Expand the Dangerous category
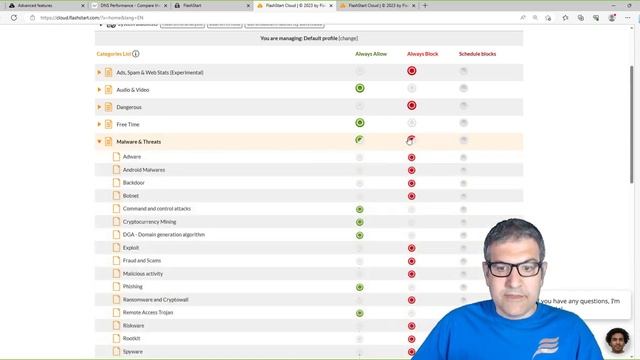Screen dimensions: 640x360 pos(99,107)
